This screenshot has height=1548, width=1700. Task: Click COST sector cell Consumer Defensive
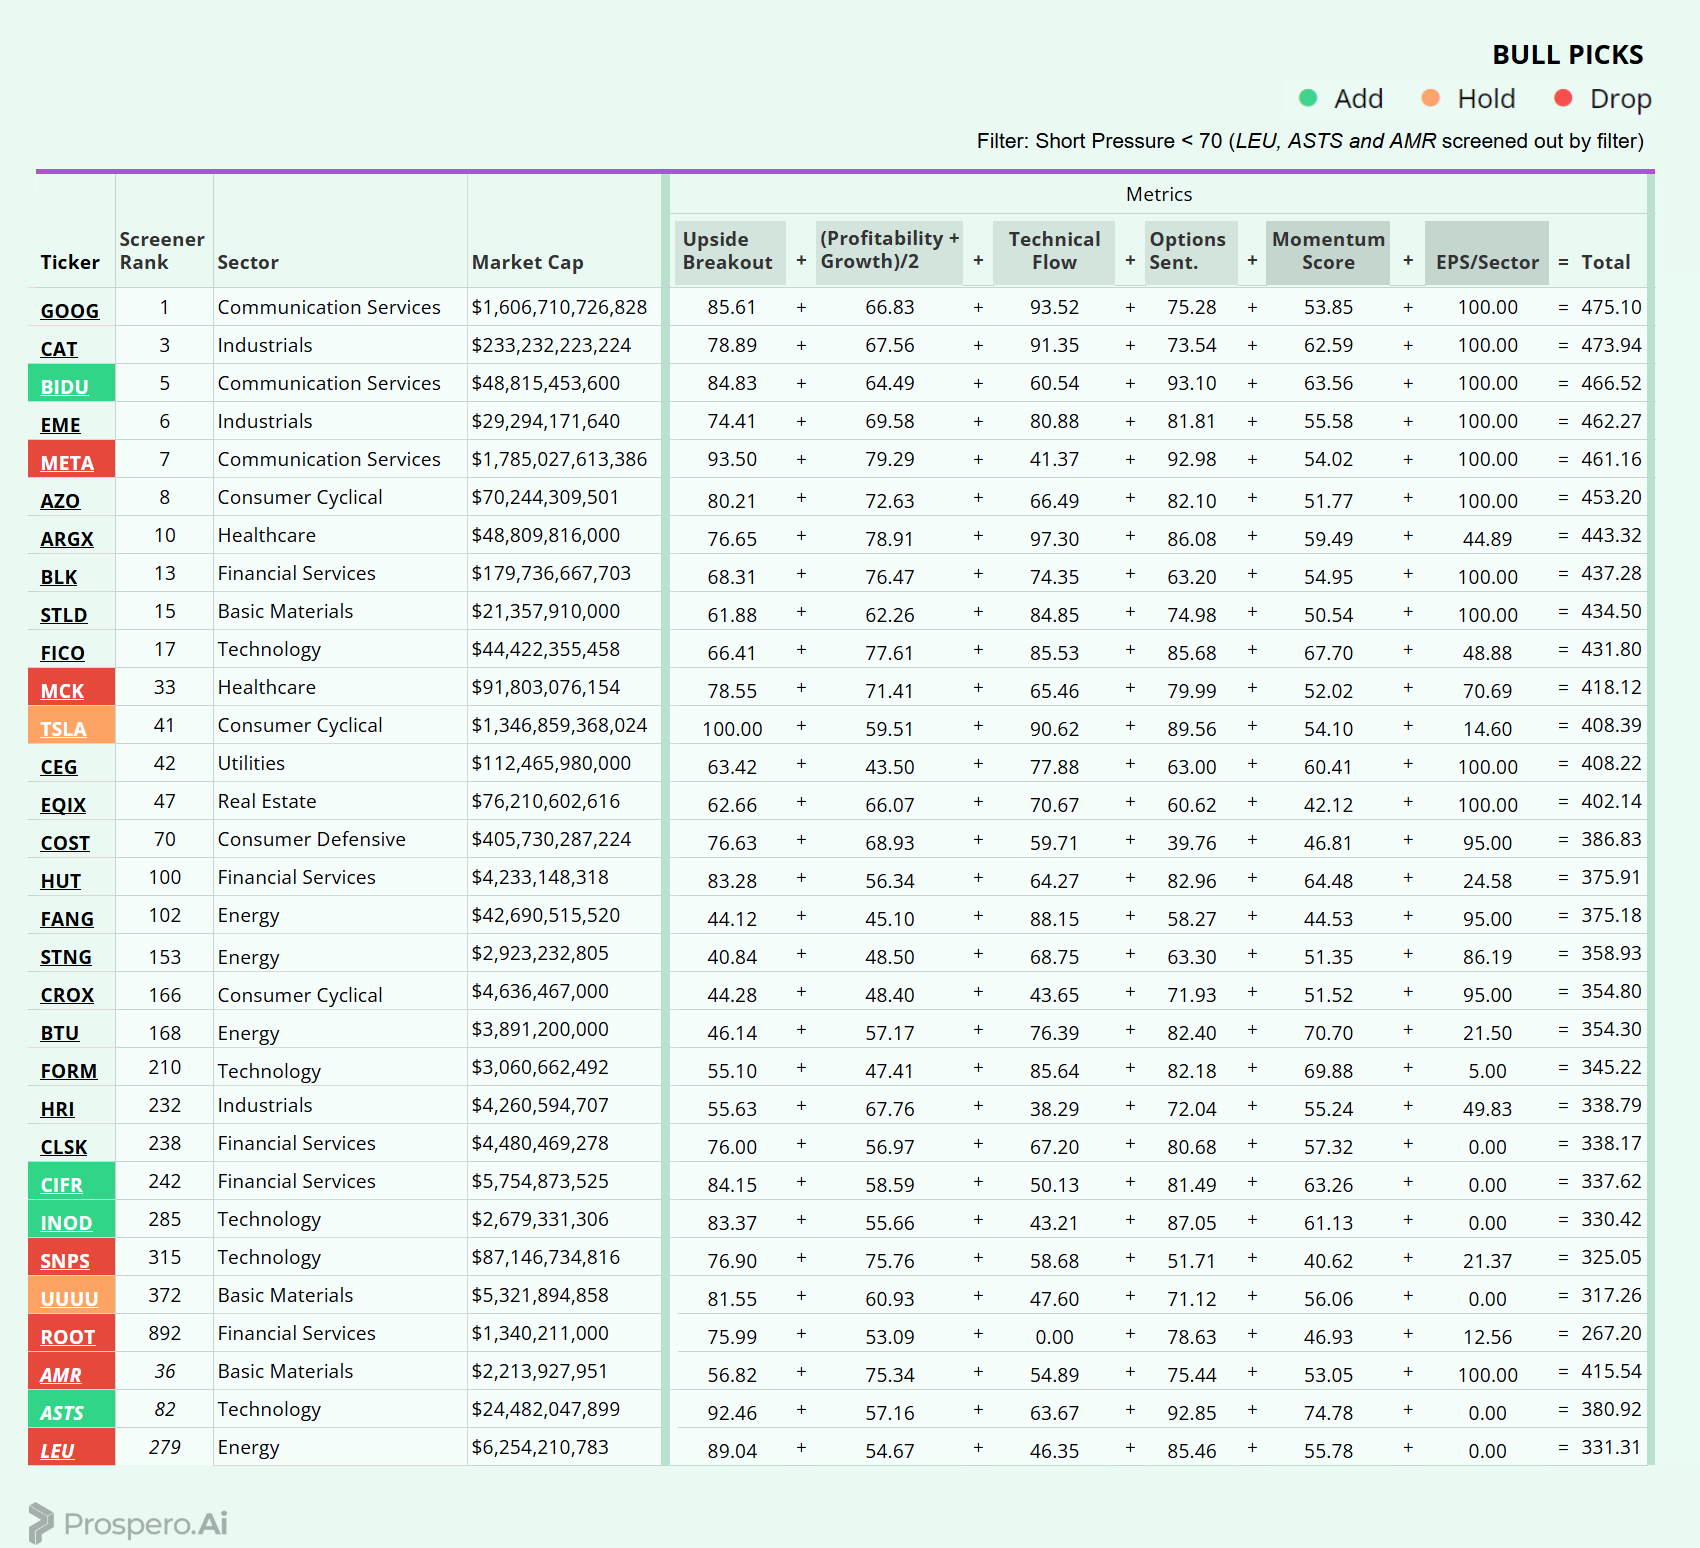(x=311, y=839)
